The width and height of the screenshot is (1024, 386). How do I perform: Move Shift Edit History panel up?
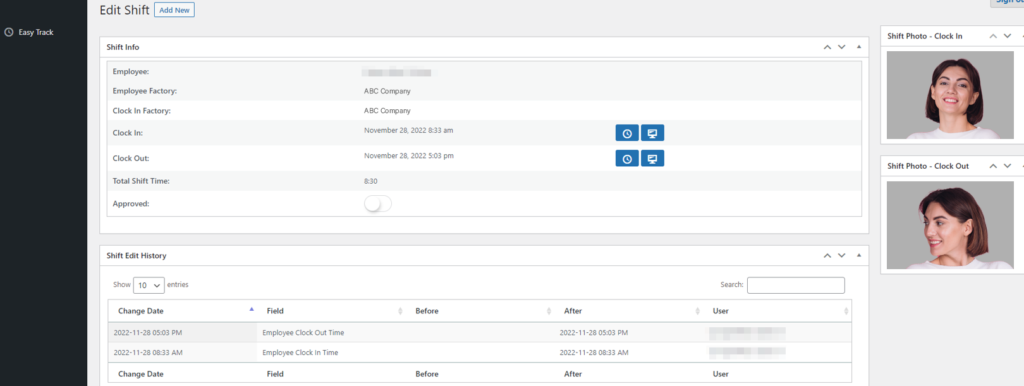click(x=827, y=255)
